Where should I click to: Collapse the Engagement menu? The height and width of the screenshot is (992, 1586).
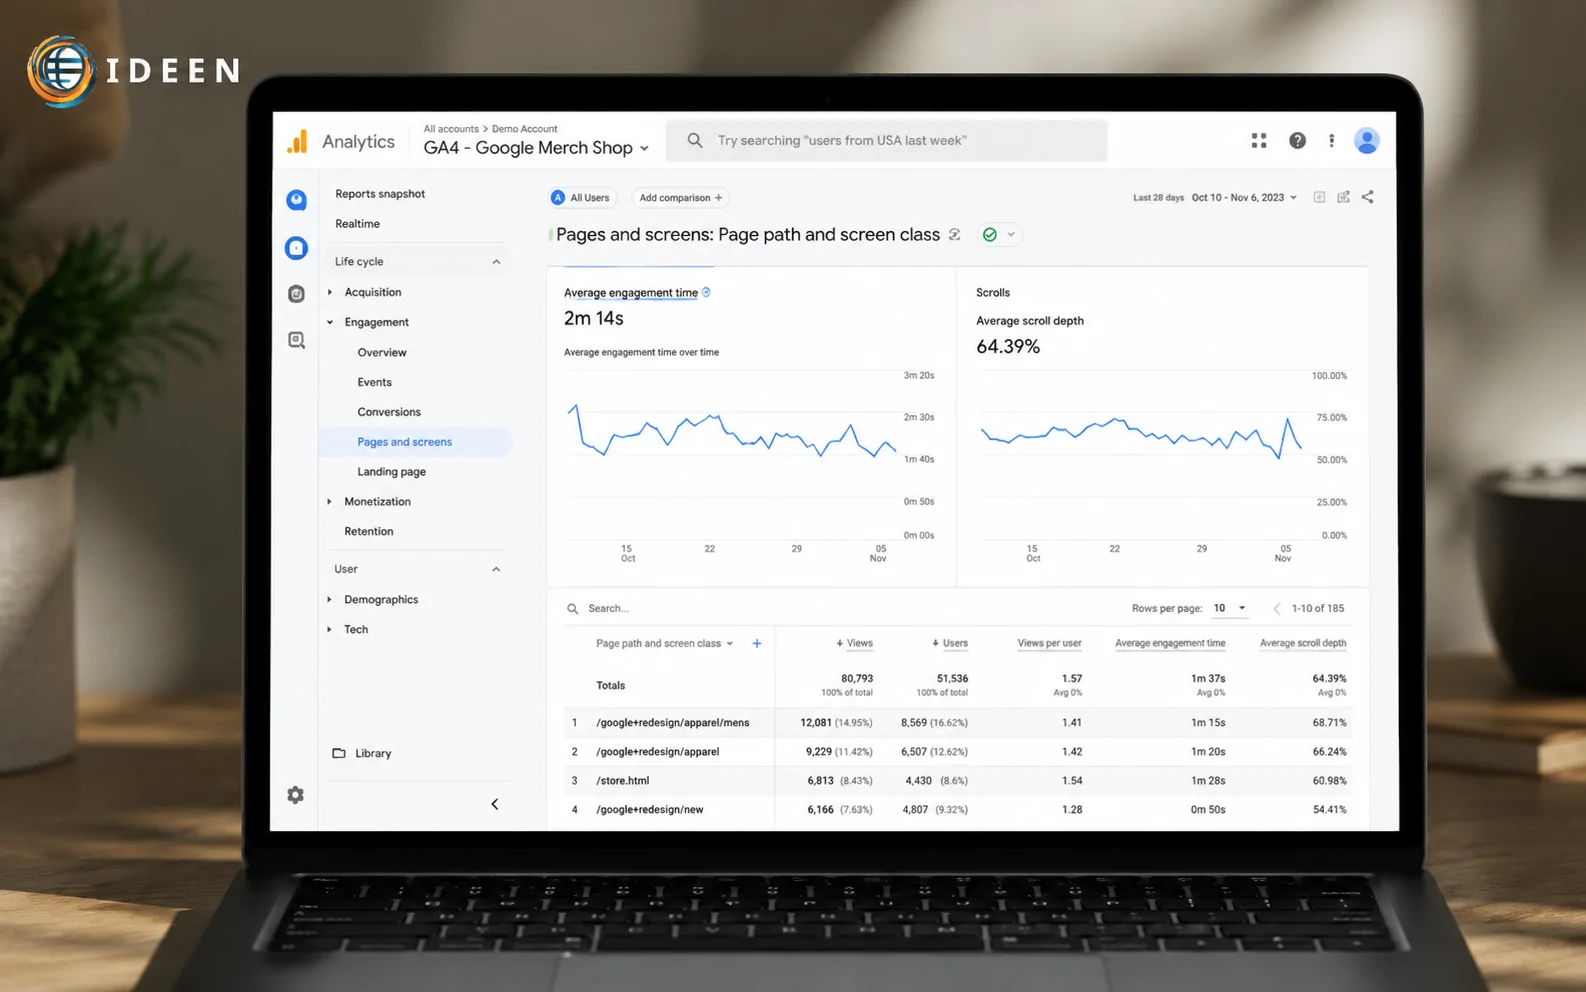(x=329, y=322)
